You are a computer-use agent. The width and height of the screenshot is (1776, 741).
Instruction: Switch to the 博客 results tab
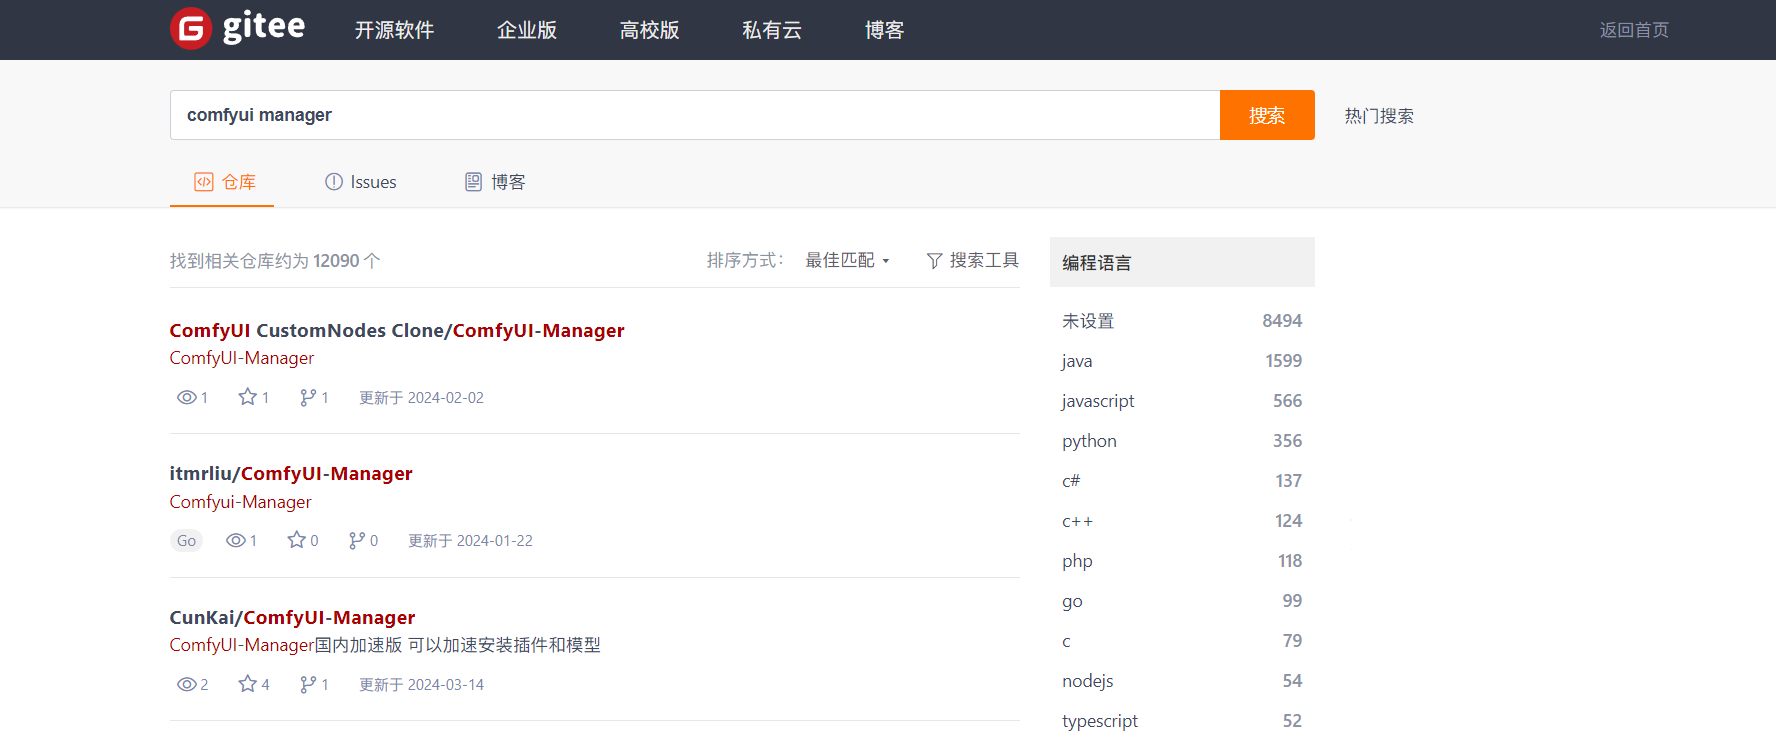click(495, 182)
